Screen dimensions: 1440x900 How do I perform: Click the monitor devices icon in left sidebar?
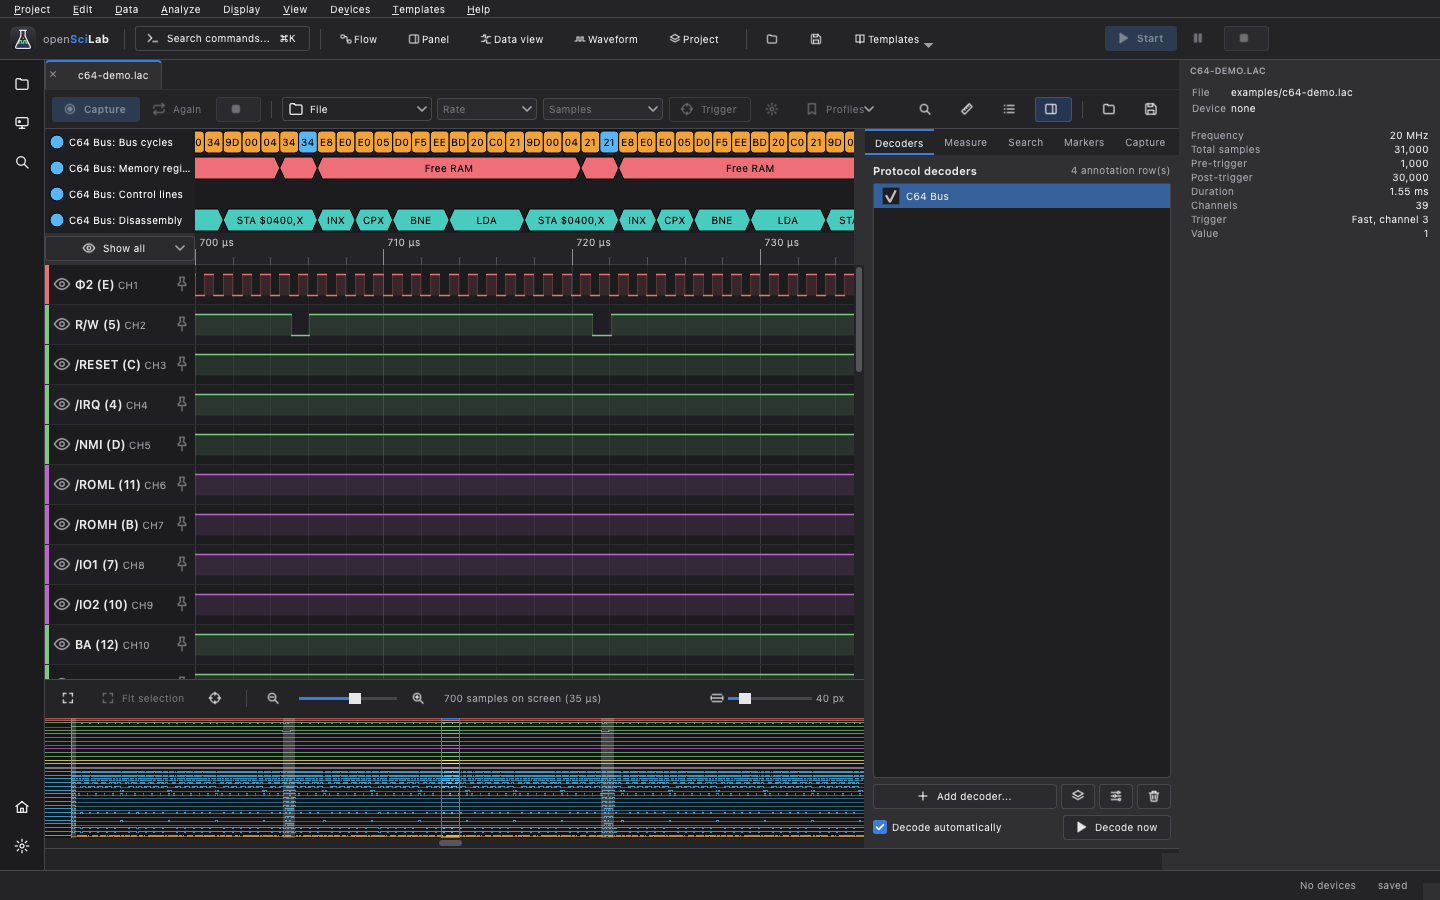22,123
